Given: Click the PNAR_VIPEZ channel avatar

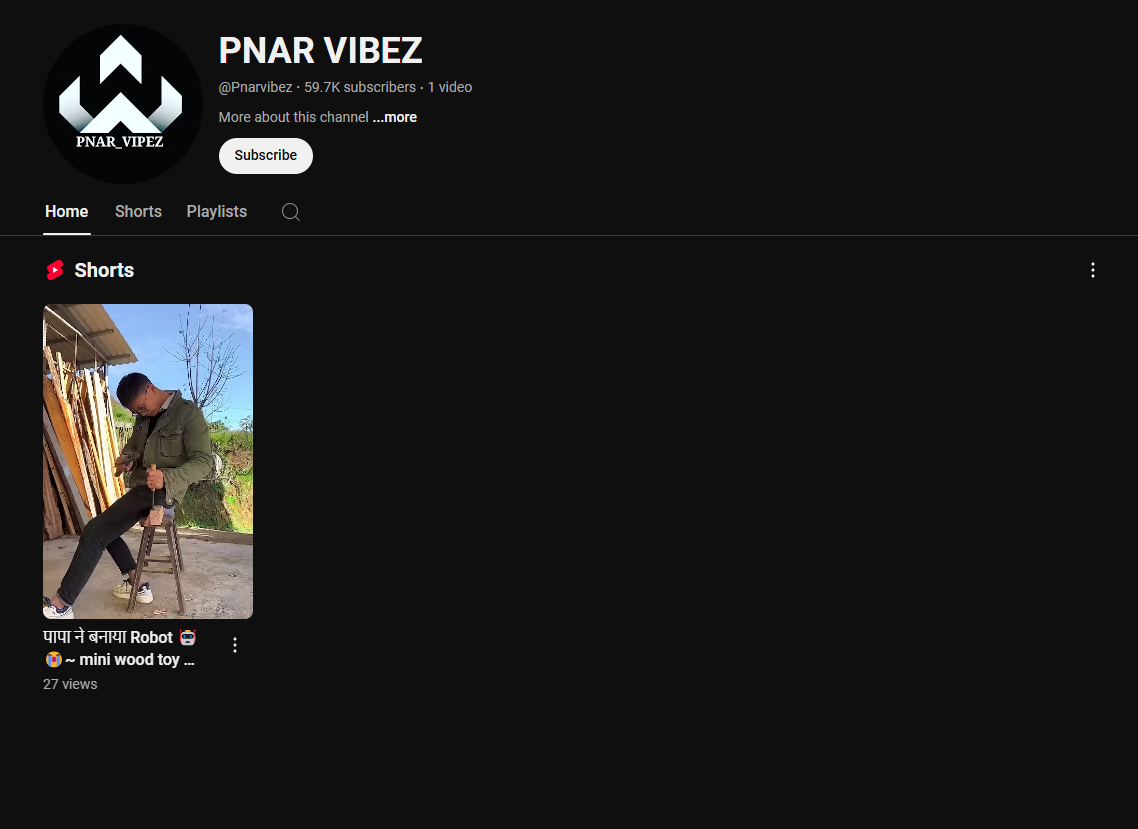Looking at the screenshot, I should point(123,104).
